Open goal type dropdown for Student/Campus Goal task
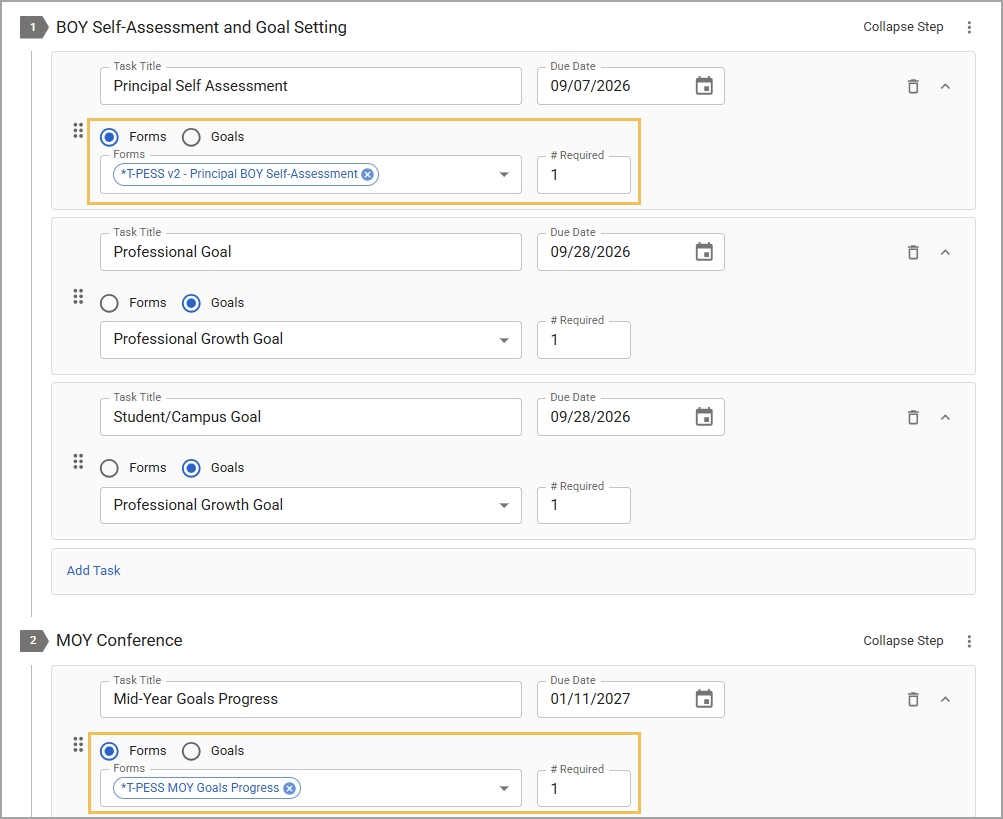Screen dimensions: 1003x819 pos(504,505)
